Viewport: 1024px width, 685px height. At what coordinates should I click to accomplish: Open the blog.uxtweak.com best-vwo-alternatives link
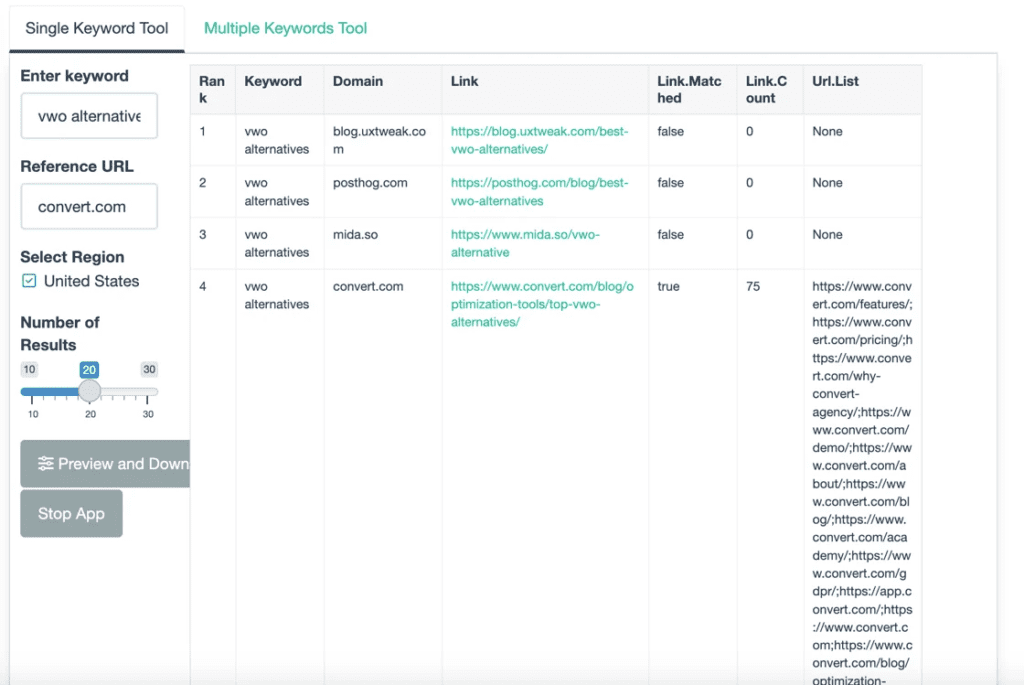pos(539,140)
